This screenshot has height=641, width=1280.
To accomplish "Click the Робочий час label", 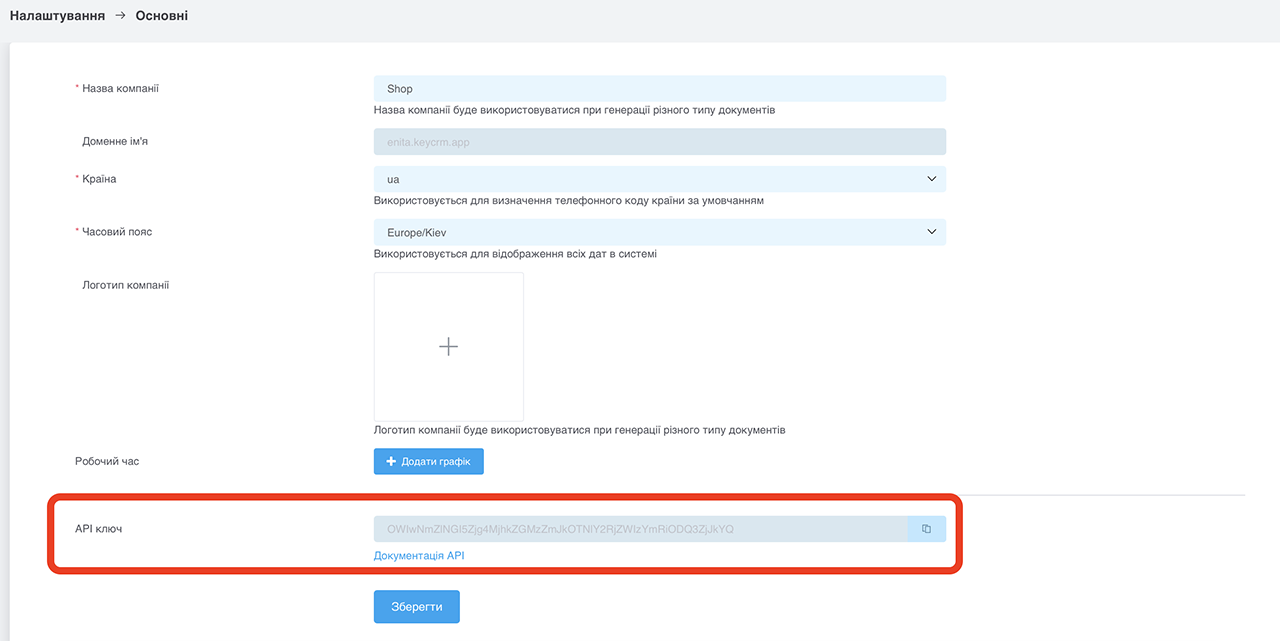I will tap(107, 462).
